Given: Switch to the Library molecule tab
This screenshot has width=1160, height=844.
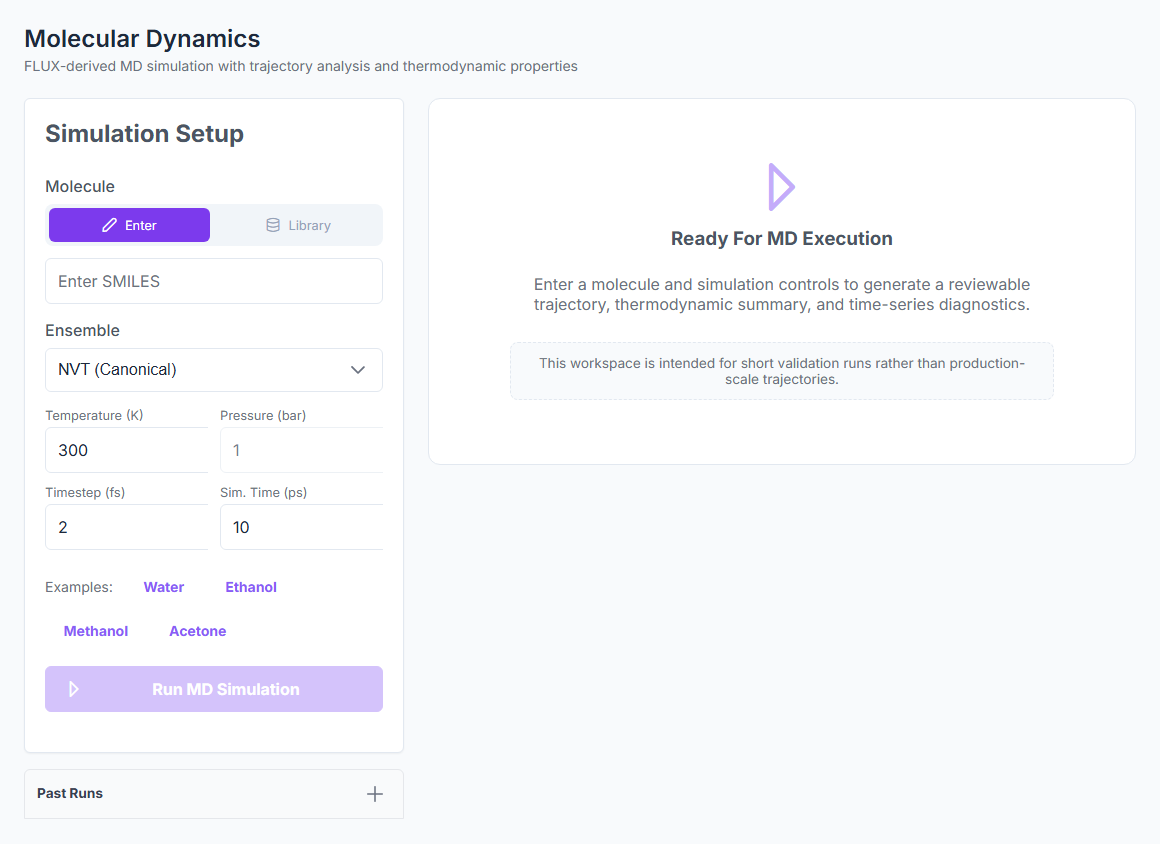Looking at the screenshot, I should pyautogui.click(x=298, y=225).
